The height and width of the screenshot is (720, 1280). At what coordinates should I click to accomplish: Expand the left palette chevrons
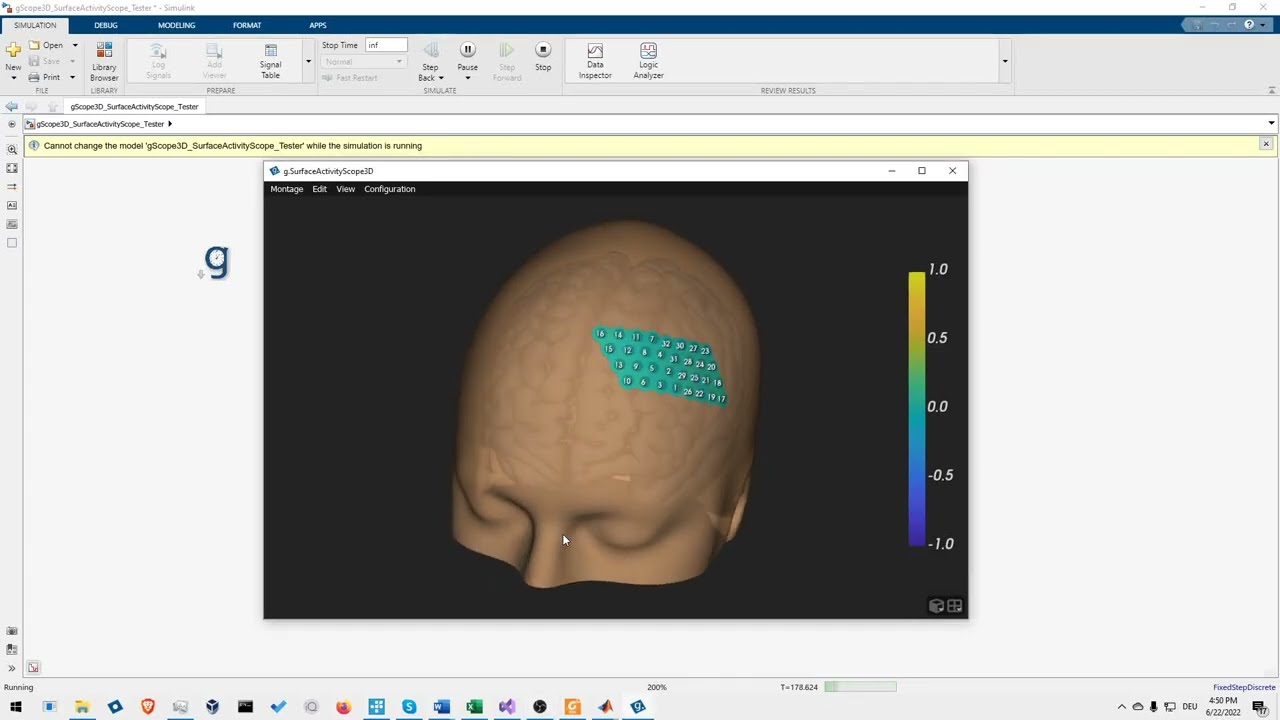tap(12, 668)
